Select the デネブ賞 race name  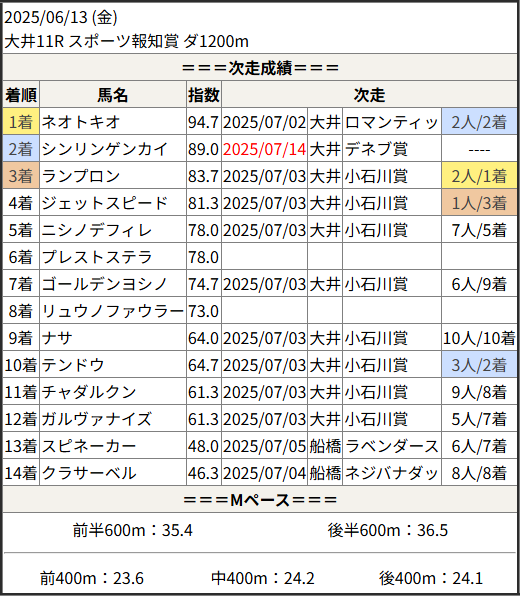coord(376,149)
